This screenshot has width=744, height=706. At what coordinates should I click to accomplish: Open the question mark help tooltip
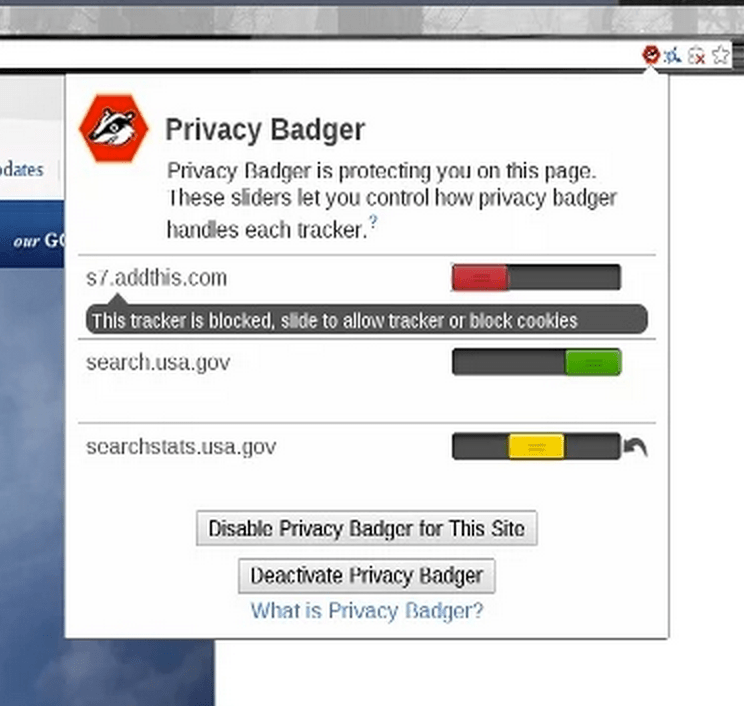coord(373,223)
